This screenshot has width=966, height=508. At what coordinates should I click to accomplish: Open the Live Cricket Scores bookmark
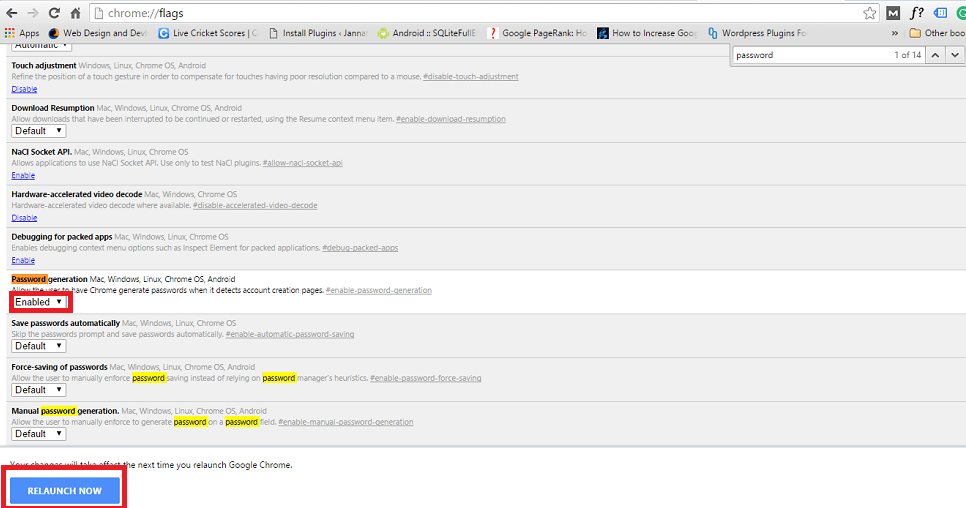coord(208,33)
